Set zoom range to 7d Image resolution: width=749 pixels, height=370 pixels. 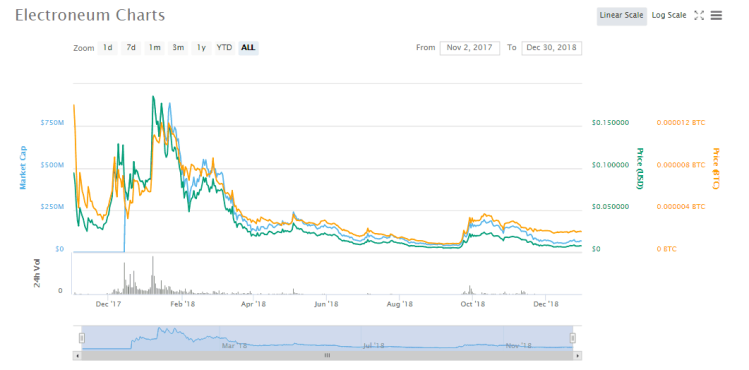(131, 48)
